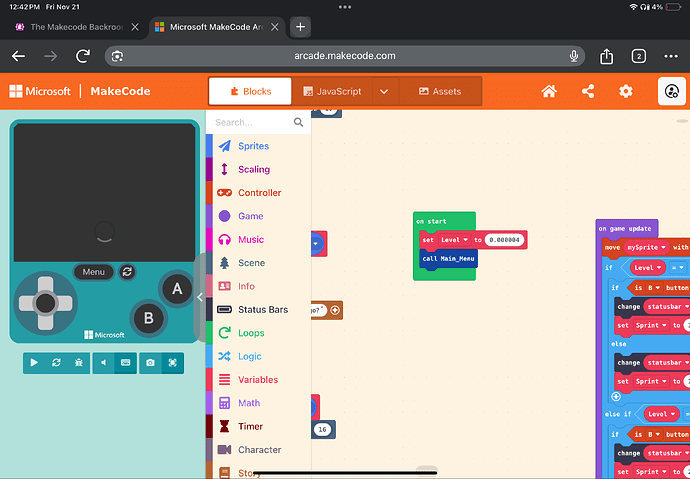Tap the browser reload icon
Screen dimensions: 690x479
pyautogui.click(x=83, y=56)
